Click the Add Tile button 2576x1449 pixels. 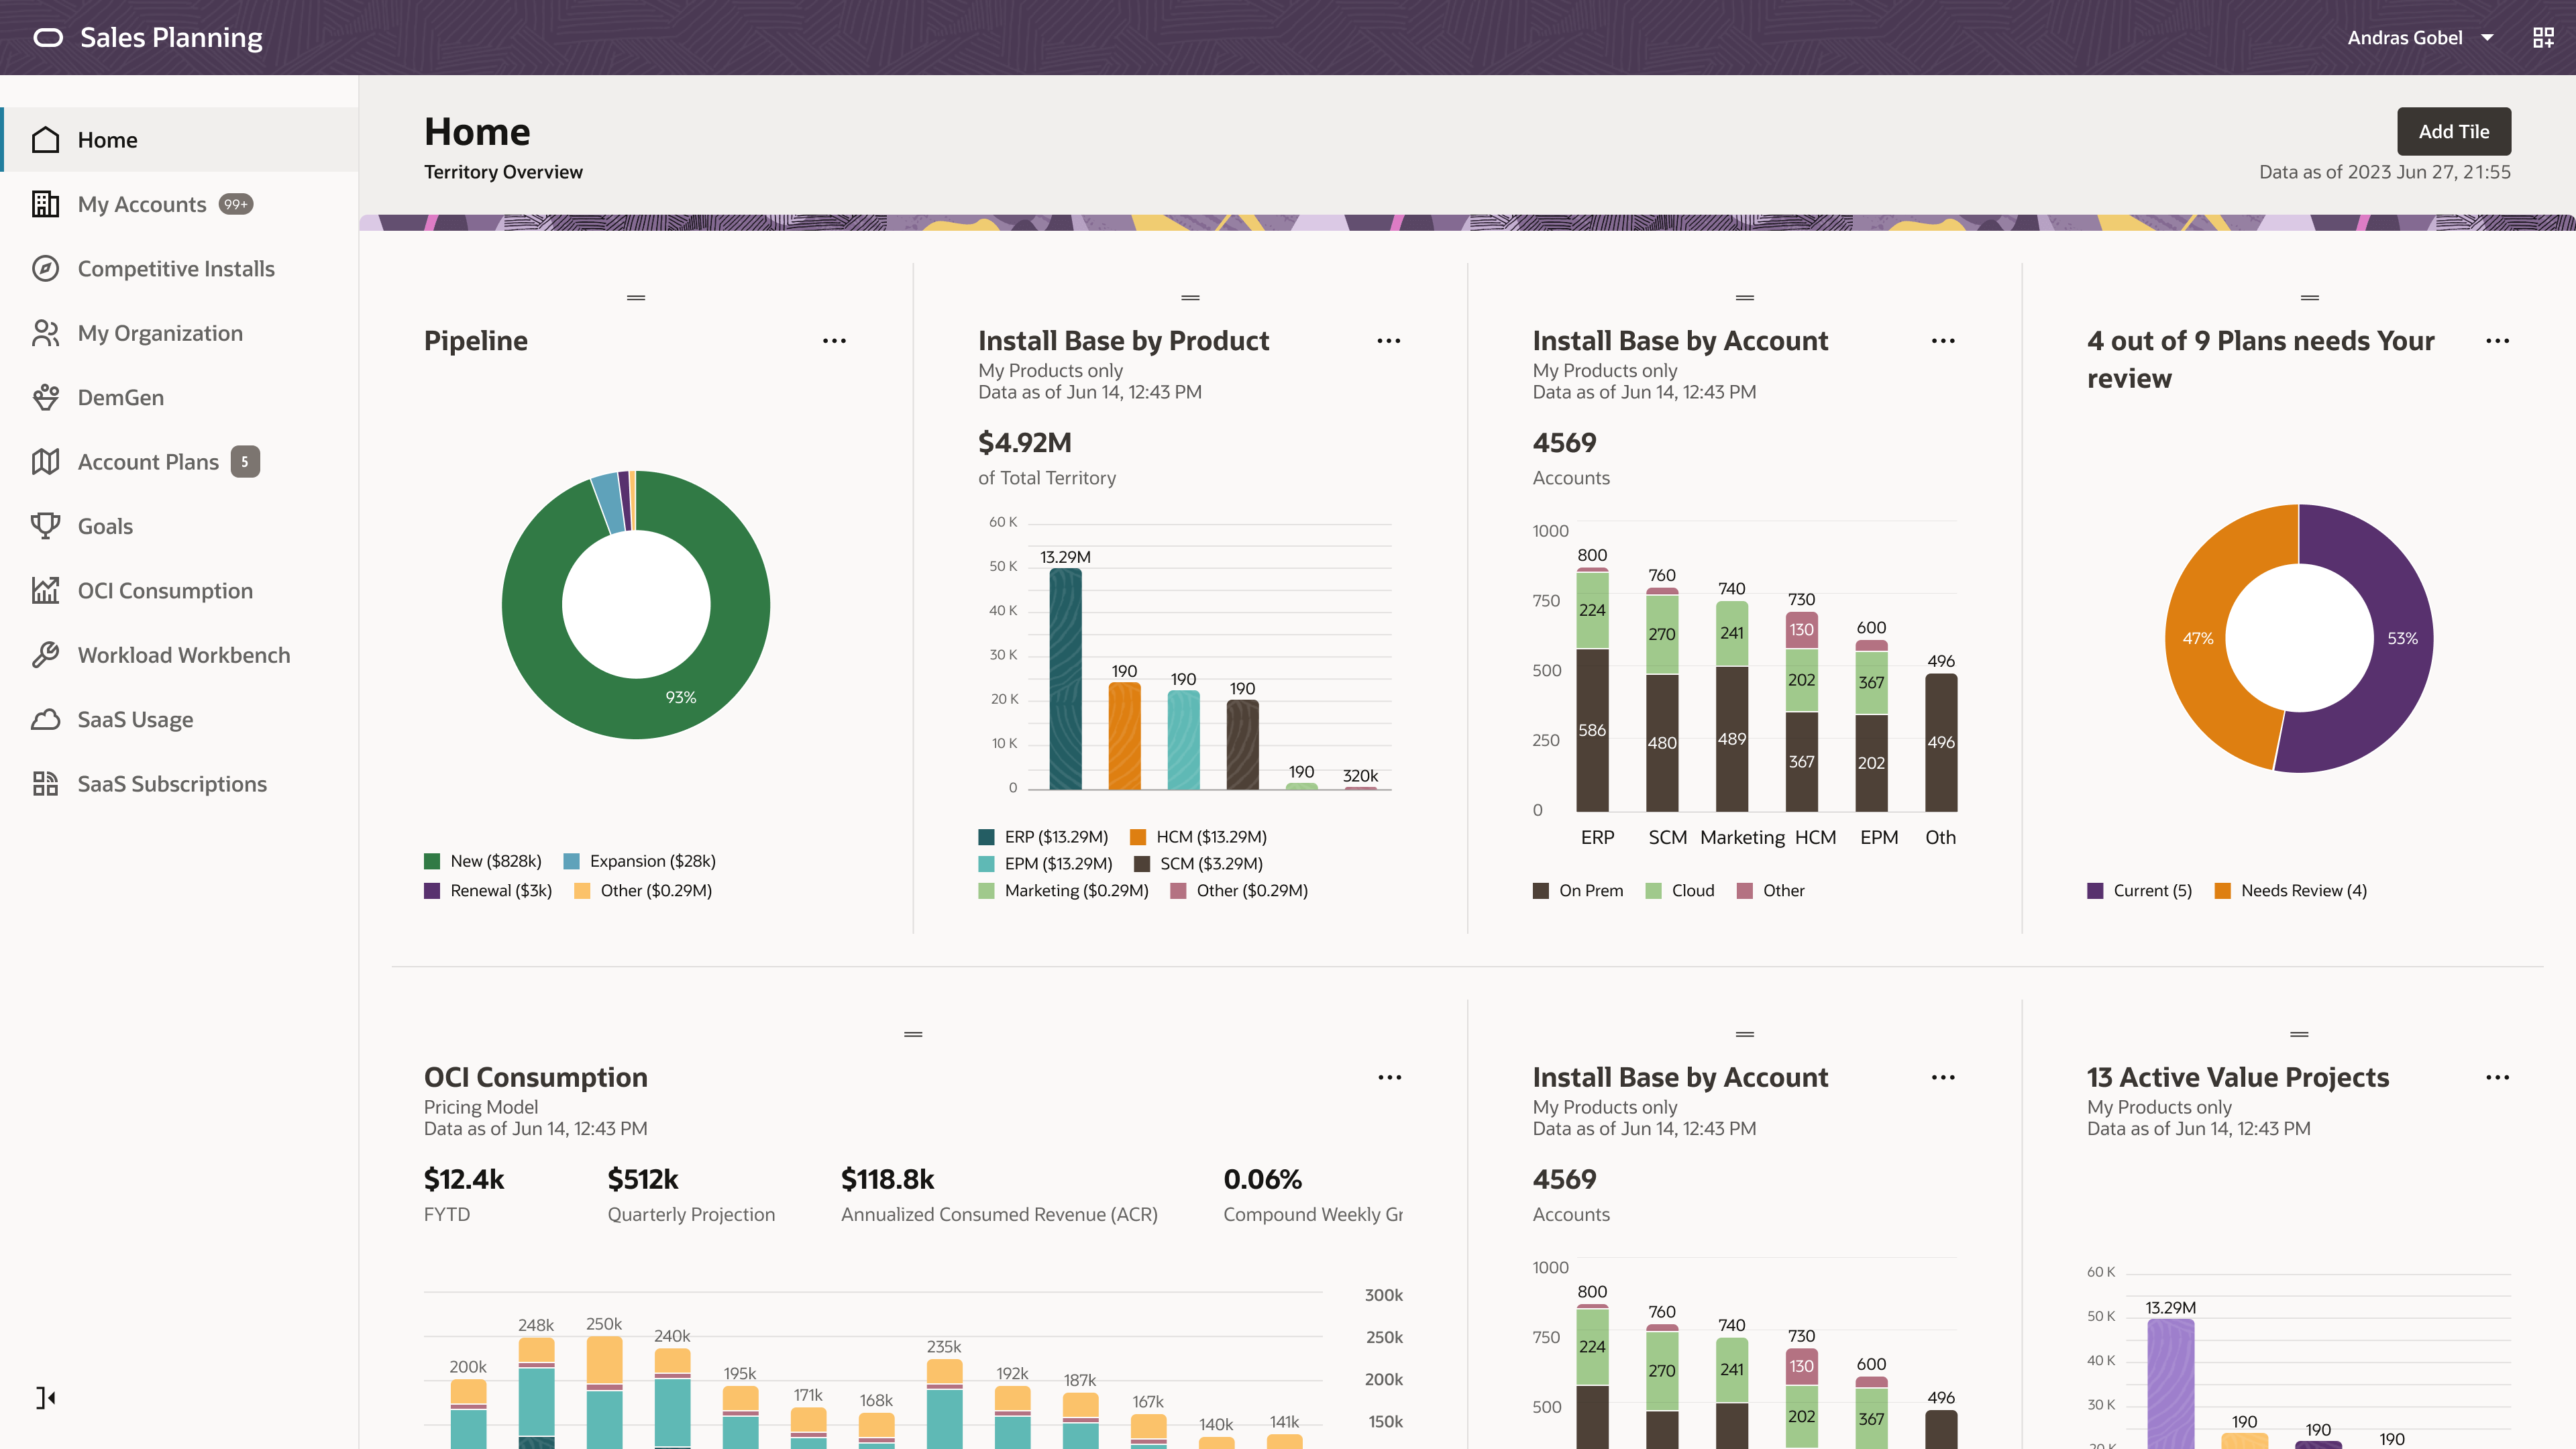point(2454,132)
